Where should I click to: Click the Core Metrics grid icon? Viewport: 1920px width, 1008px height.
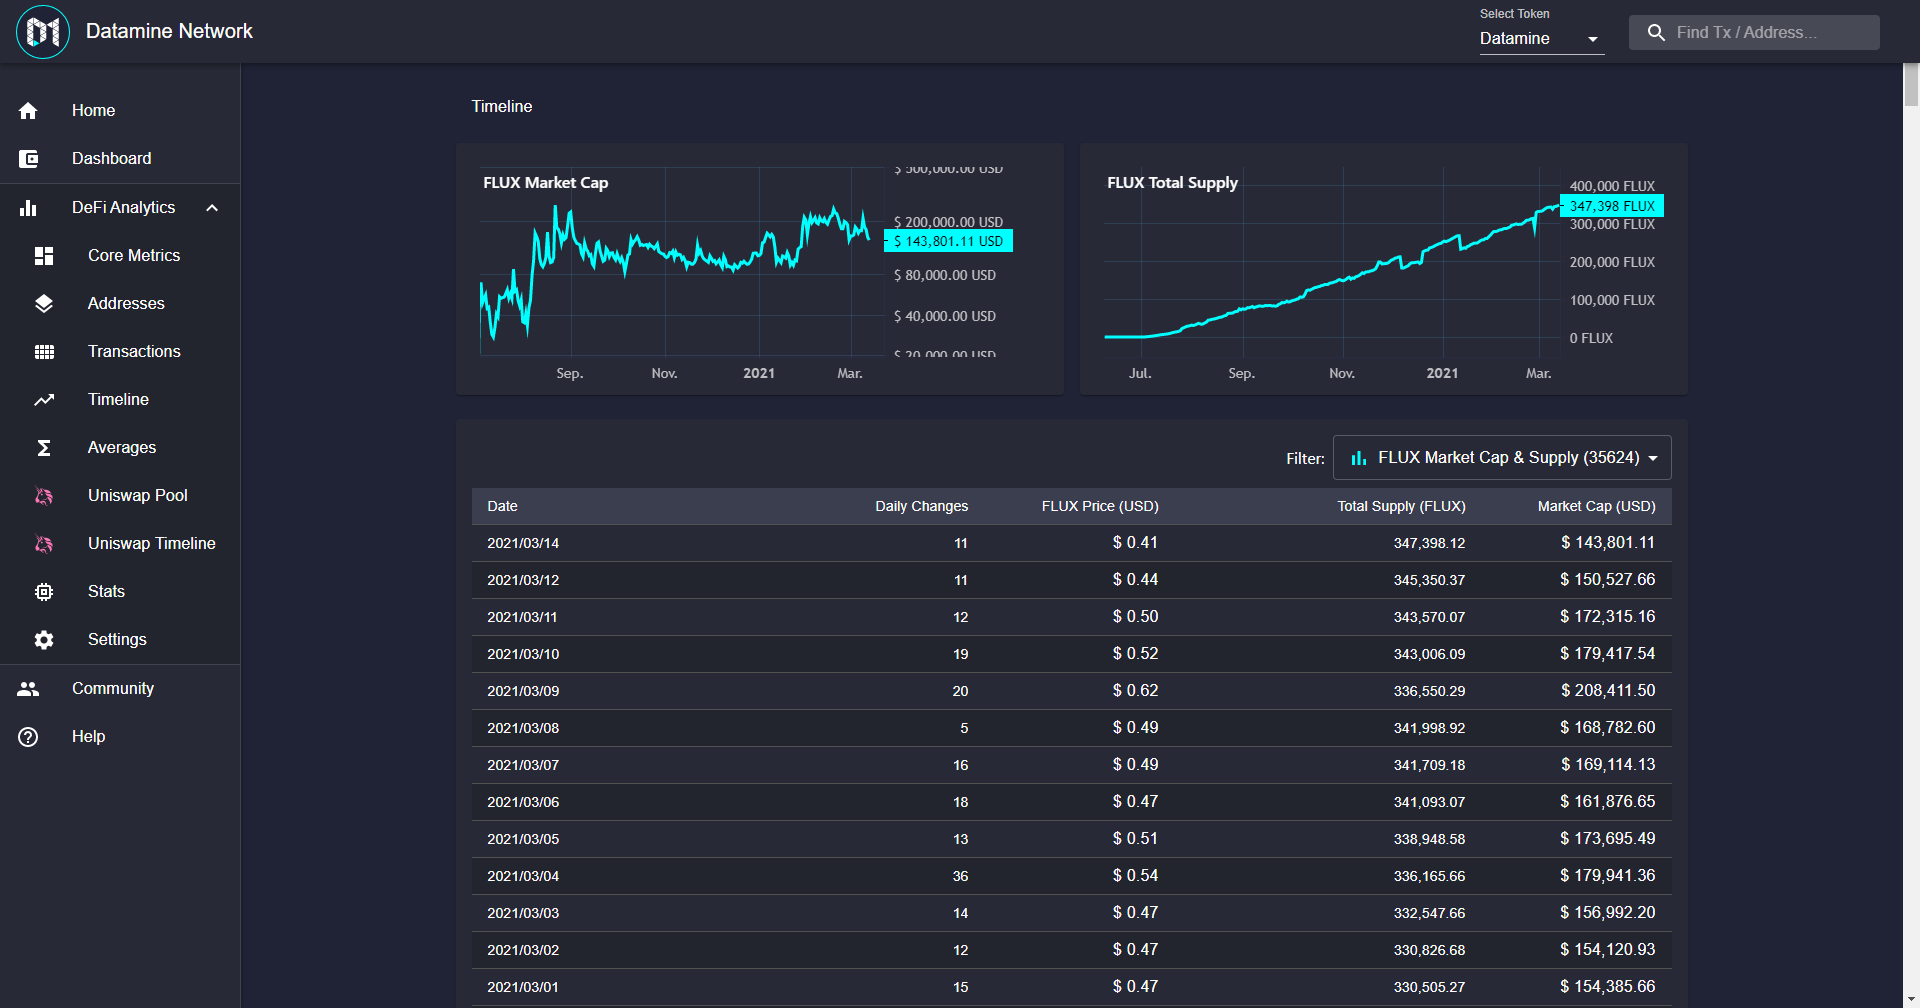click(x=44, y=256)
